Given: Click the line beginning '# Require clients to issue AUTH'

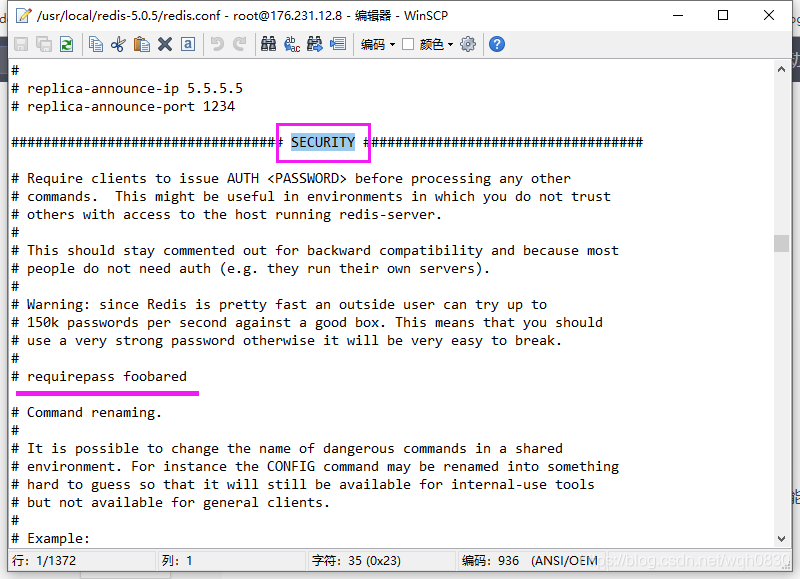Looking at the screenshot, I should pyautogui.click(x=291, y=179).
